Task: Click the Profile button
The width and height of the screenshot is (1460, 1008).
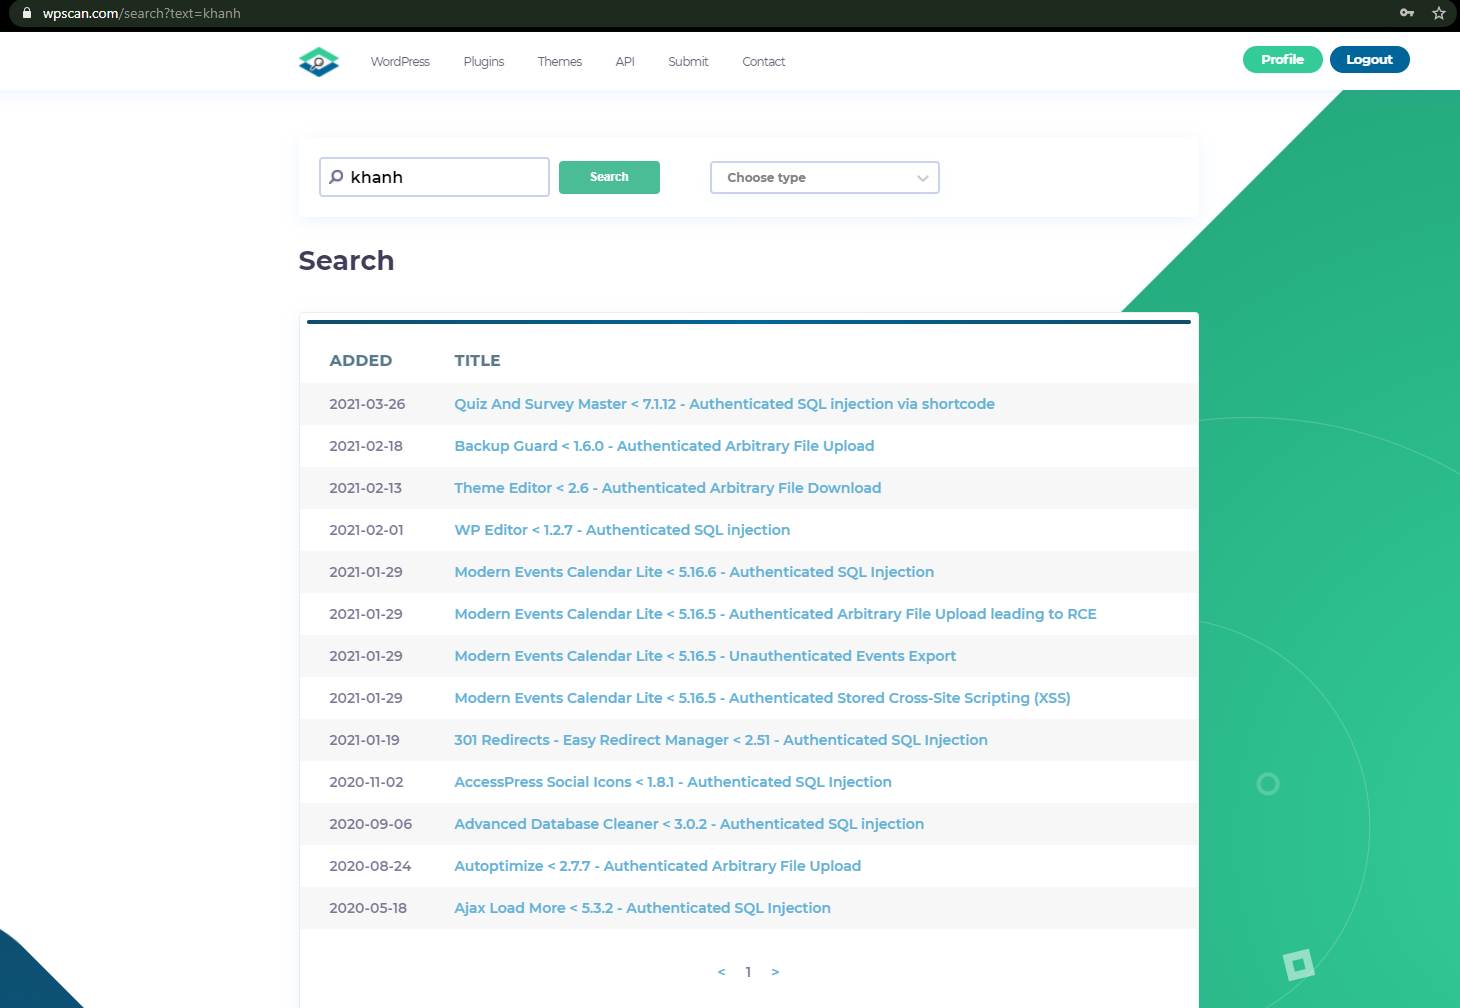Action: 1283,60
